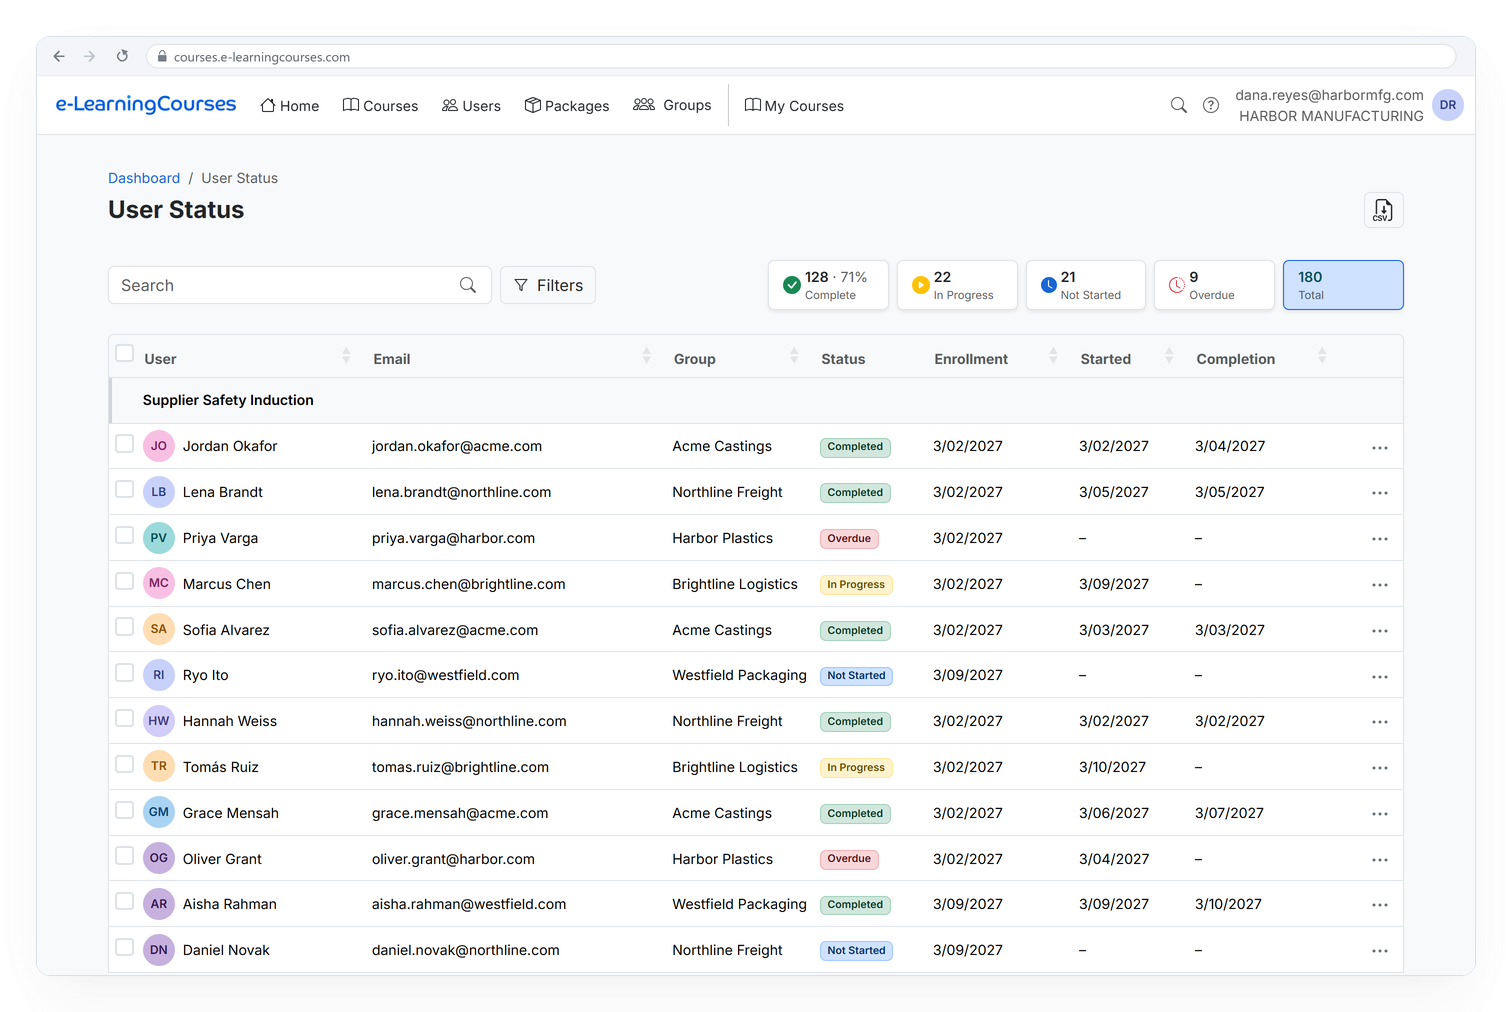The height and width of the screenshot is (1012, 1512).
Task: Open the Packages navigation item
Action: pos(567,106)
